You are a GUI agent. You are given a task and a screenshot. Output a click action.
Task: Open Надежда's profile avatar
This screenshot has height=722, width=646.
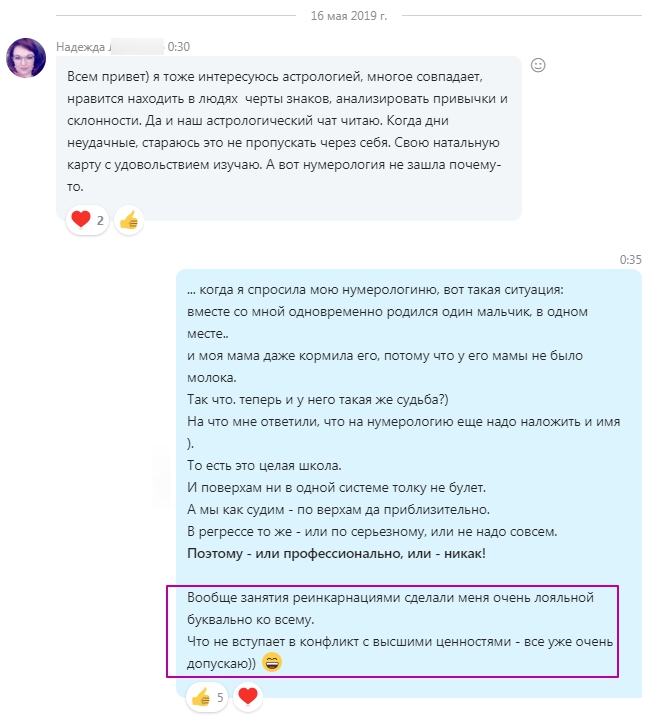tap(26, 58)
